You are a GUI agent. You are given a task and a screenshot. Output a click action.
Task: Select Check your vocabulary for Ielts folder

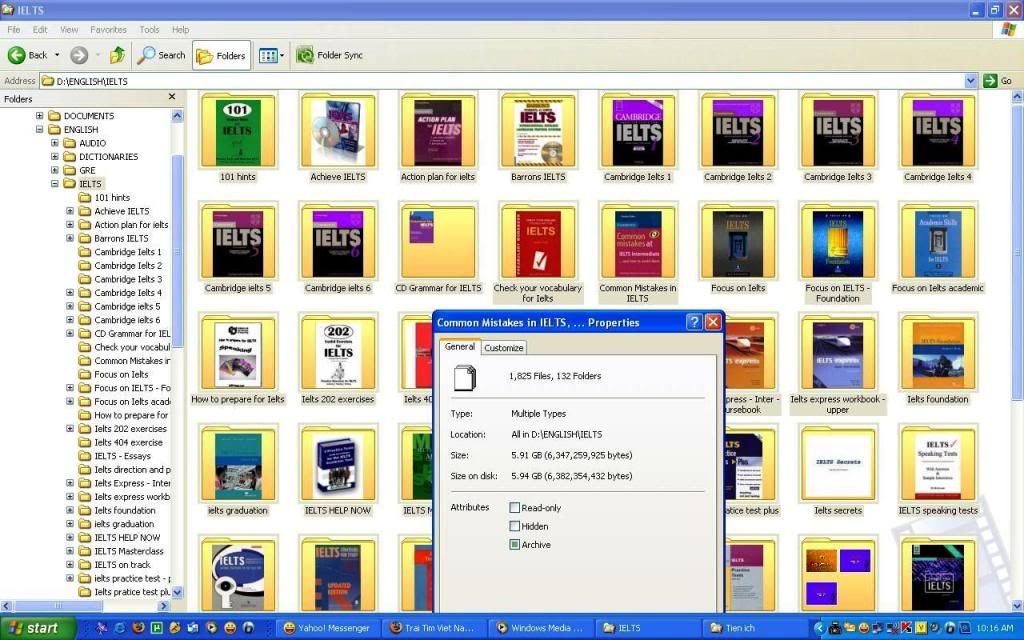point(538,254)
